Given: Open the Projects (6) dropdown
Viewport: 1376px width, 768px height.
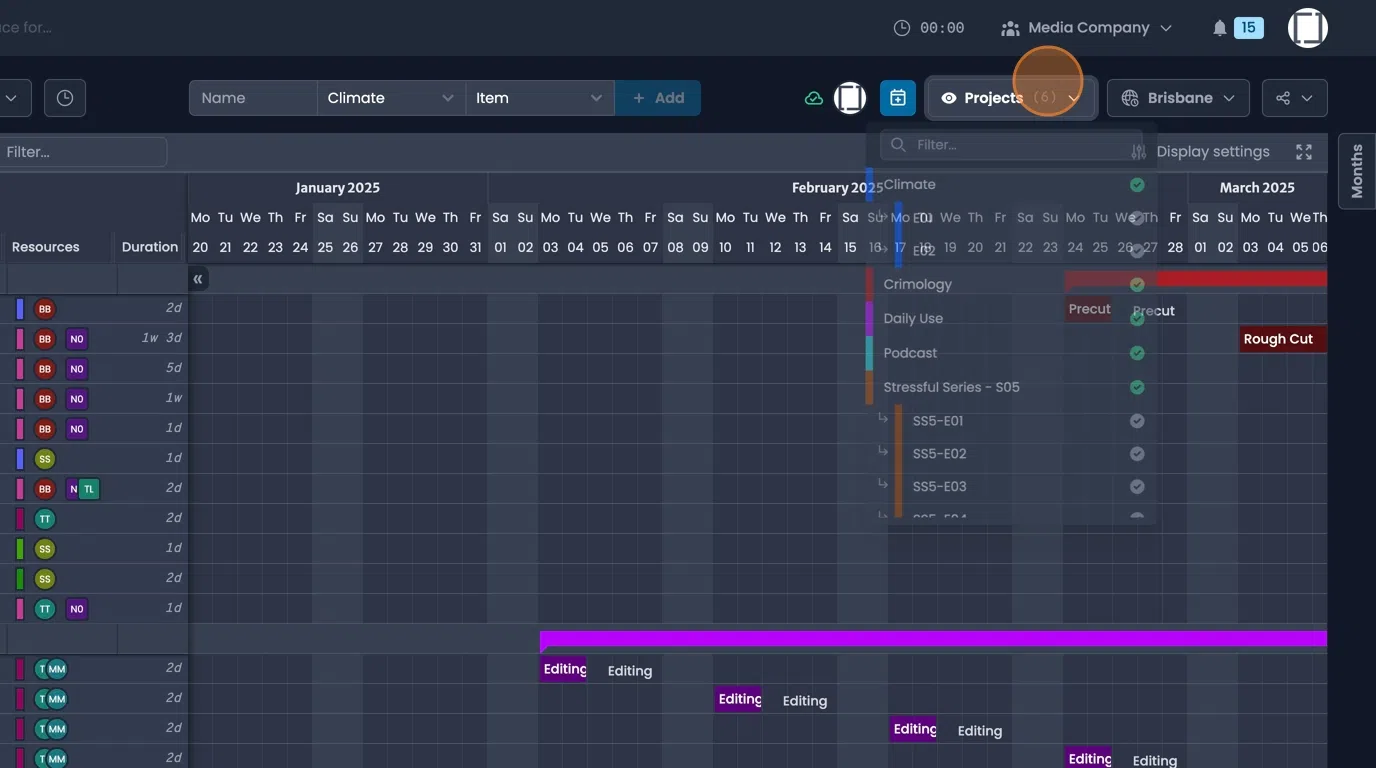Looking at the screenshot, I should 1010,98.
